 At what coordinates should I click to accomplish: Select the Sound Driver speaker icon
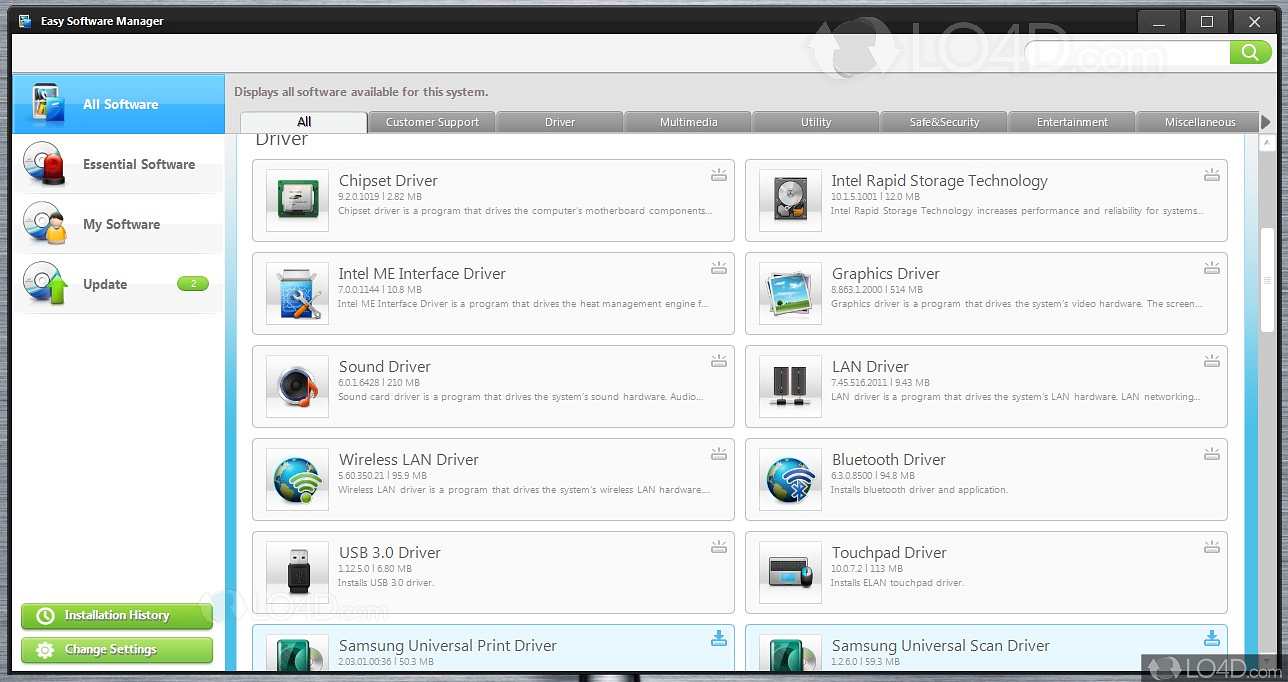point(297,386)
